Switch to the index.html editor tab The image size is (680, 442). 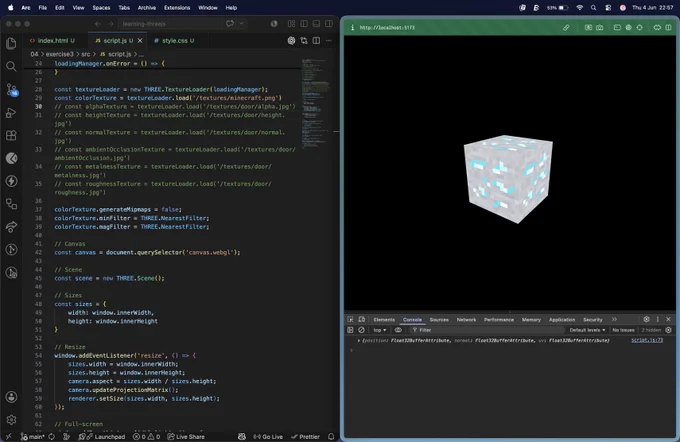pyautogui.click(x=52, y=40)
